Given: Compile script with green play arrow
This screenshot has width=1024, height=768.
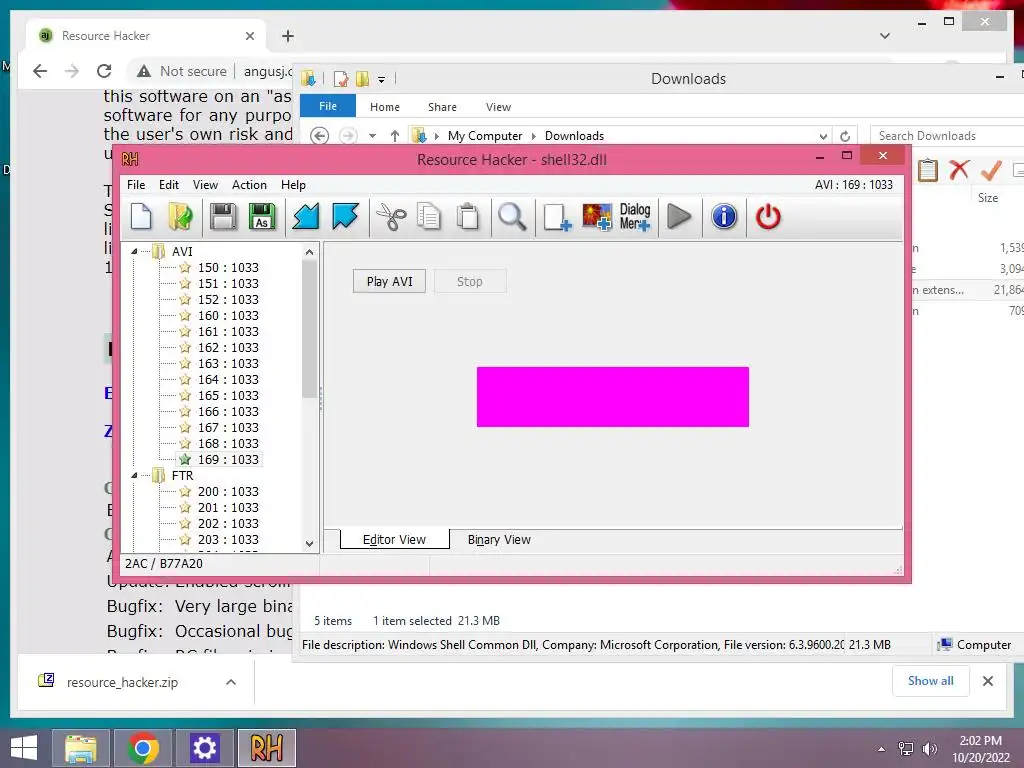Looking at the screenshot, I should click(679, 217).
